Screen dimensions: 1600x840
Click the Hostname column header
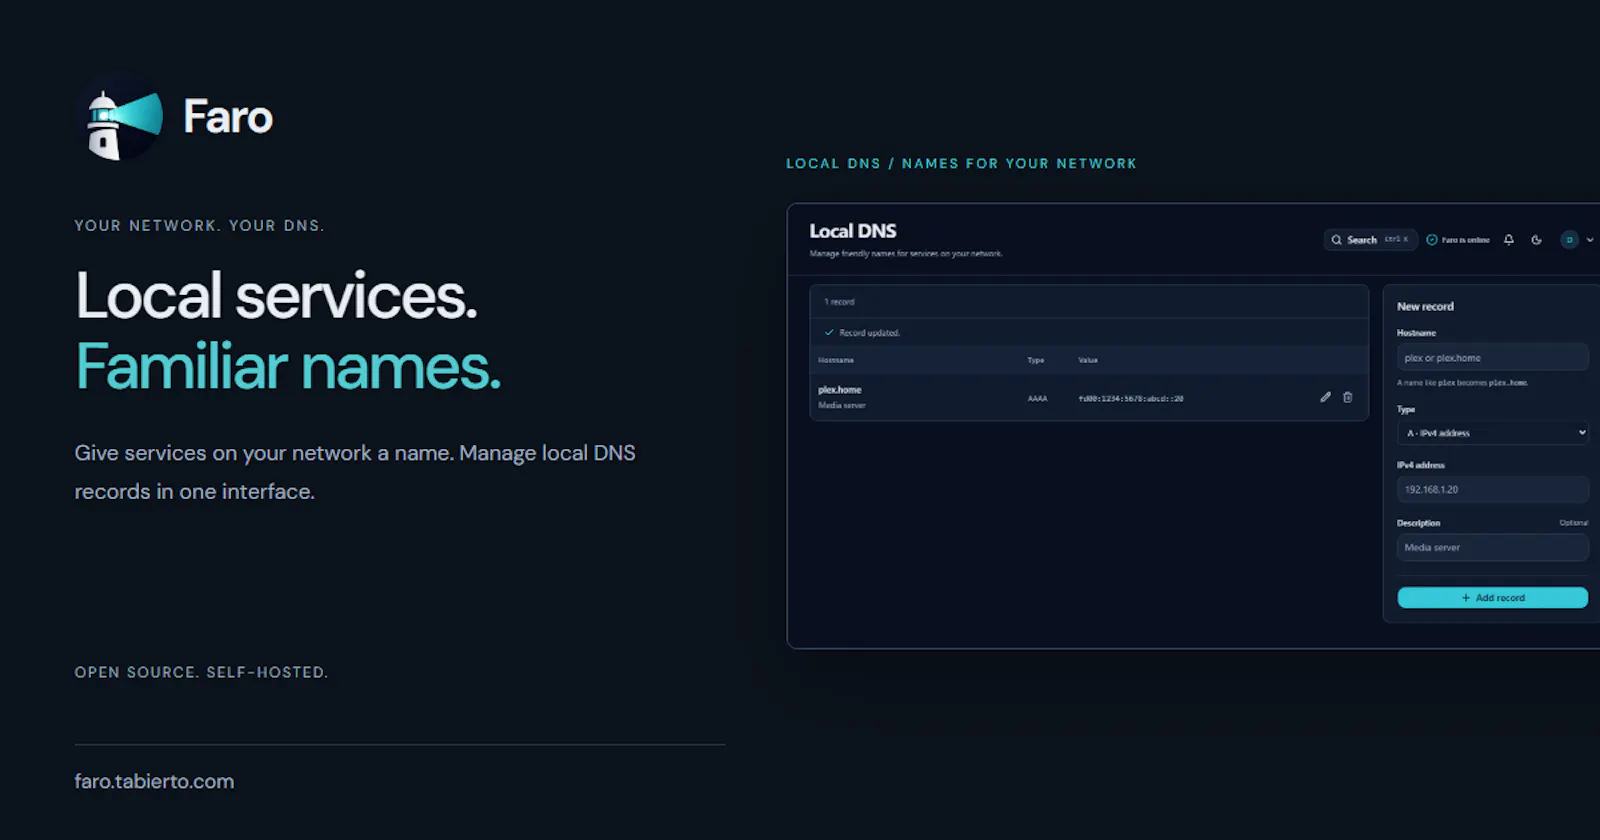pos(836,360)
